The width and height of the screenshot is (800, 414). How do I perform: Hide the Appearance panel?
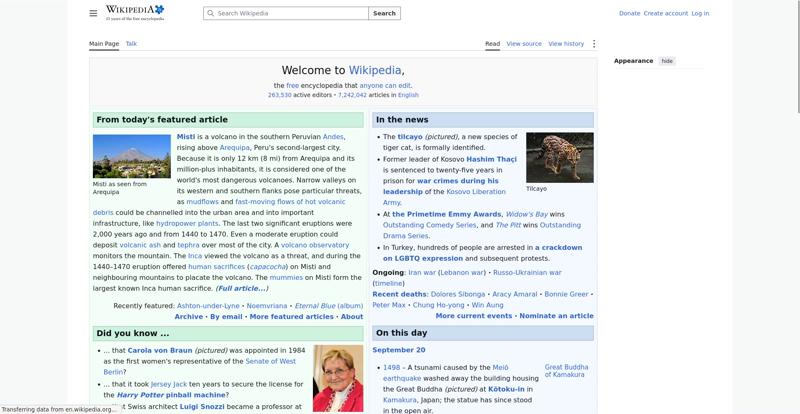coord(667,61)
